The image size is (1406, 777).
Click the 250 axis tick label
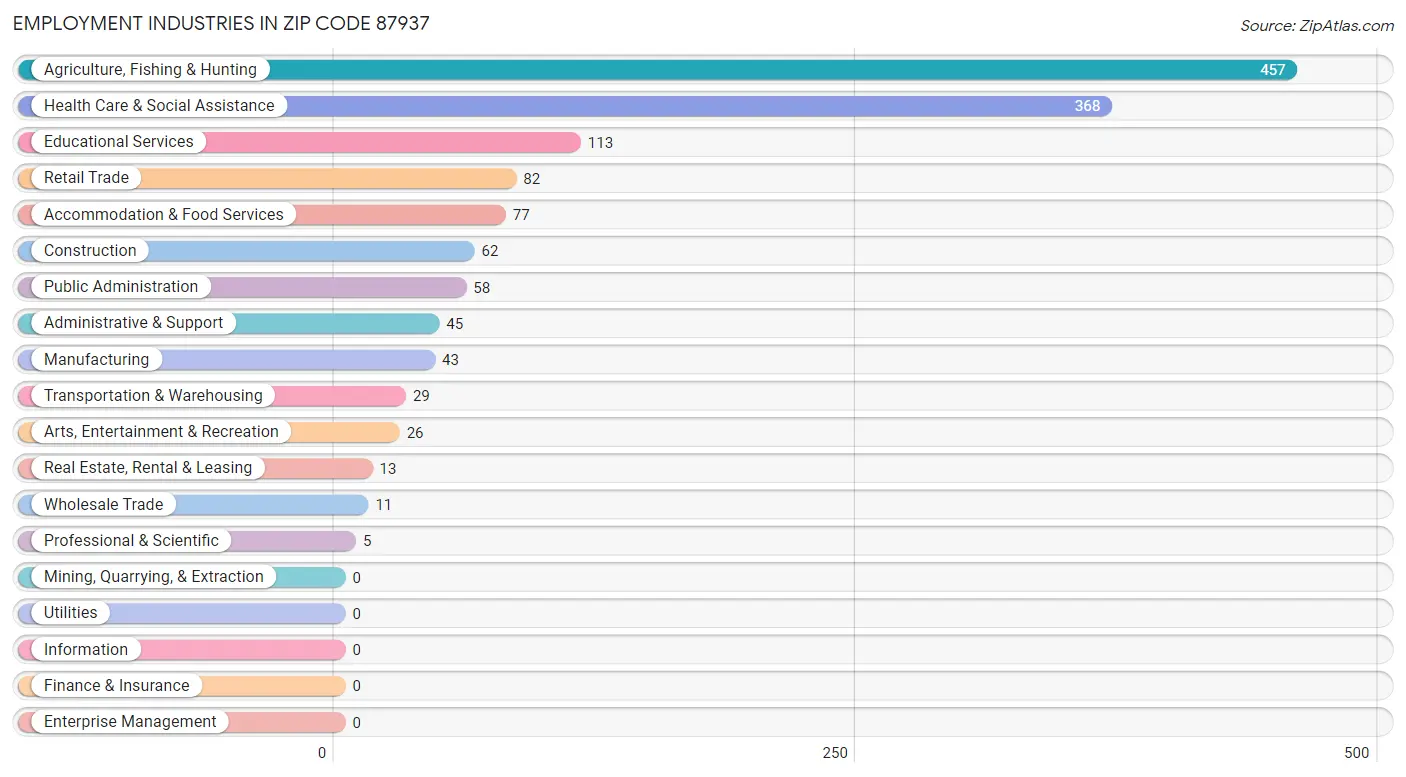click(835, 753)
